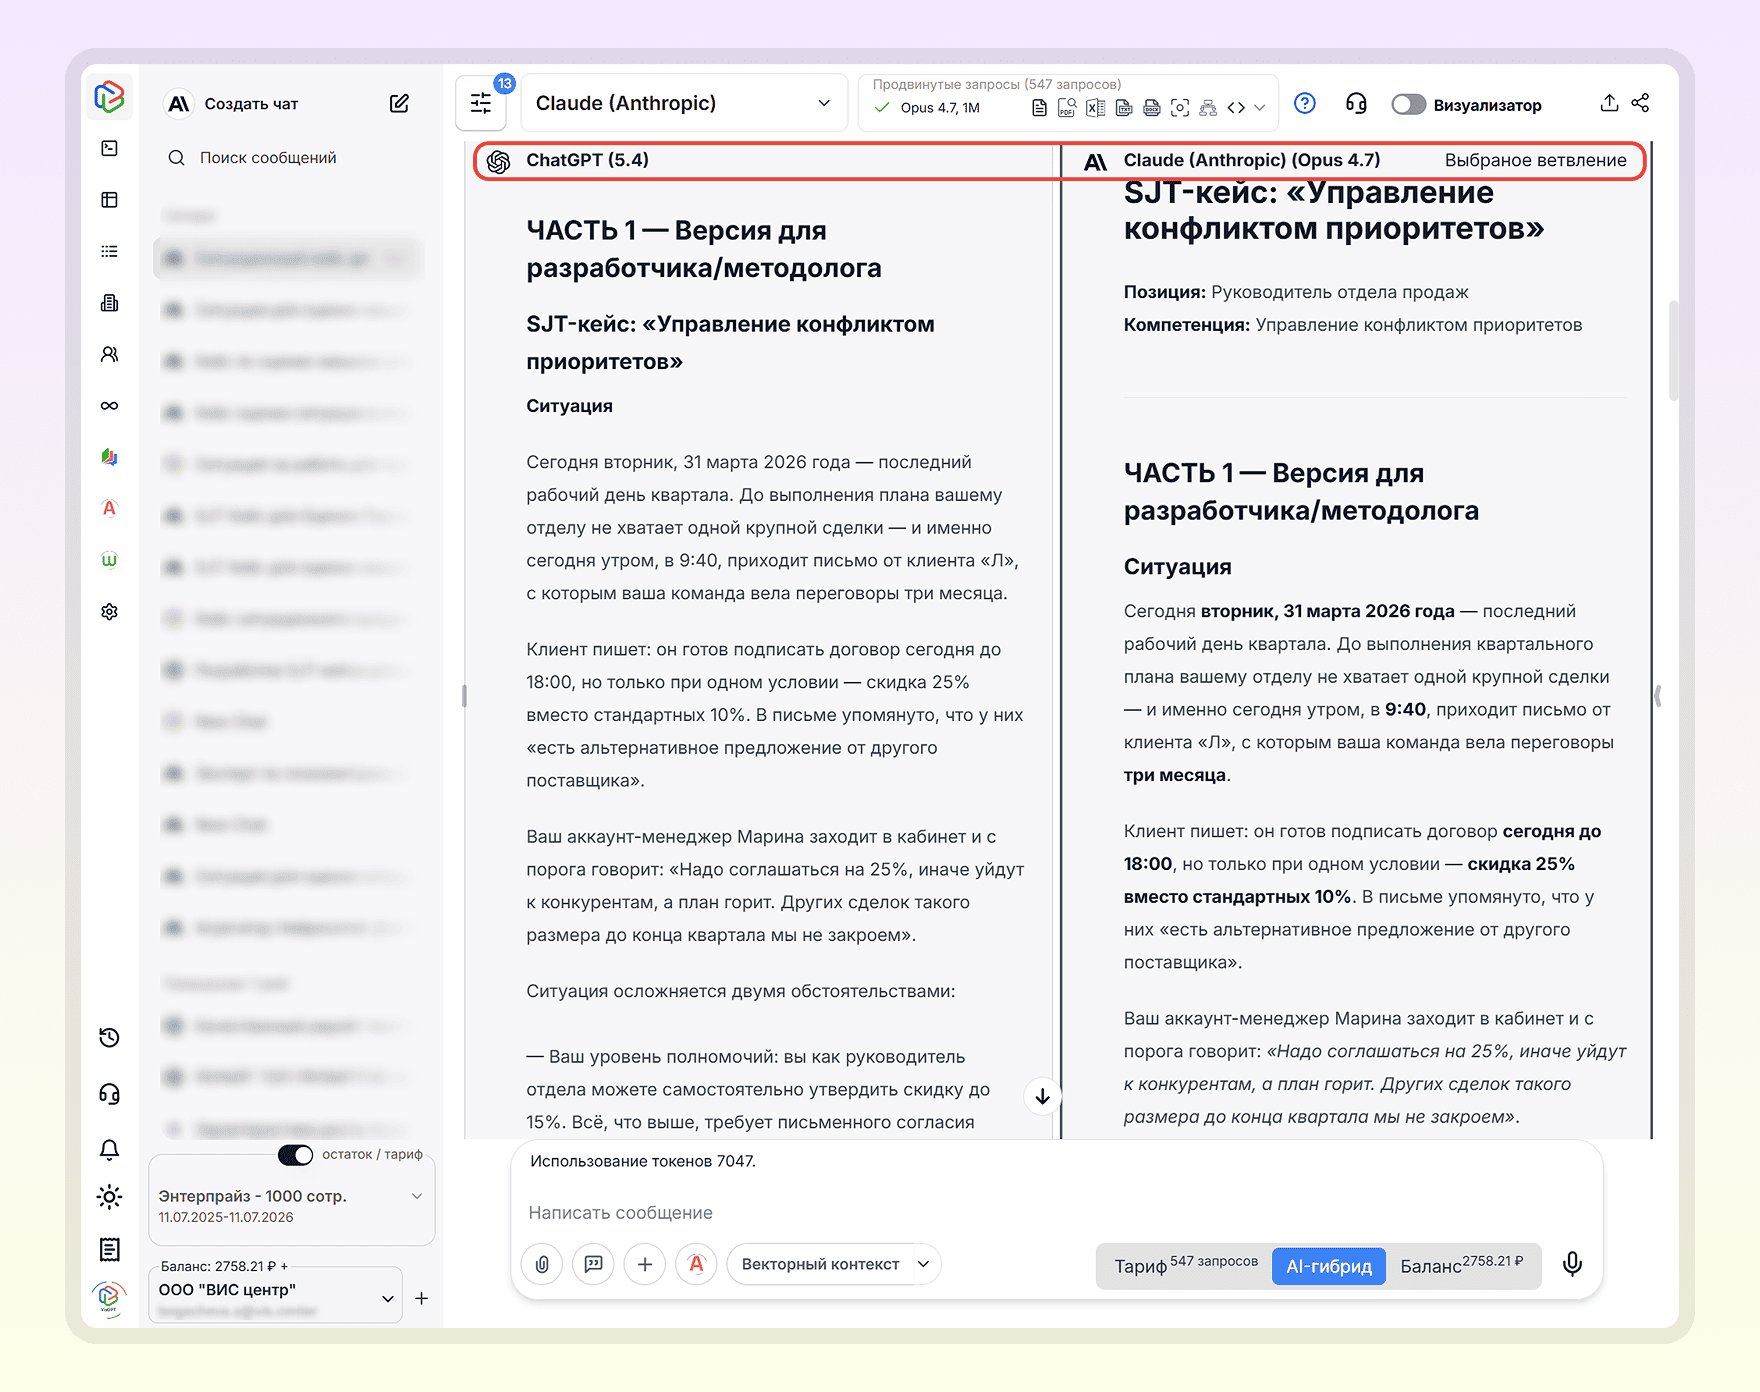Image resolution: width=1760 pixels, height=1392 pixels.
Task: Click the plus next to ООО ВИС центр
Action: coord(421,1298)
